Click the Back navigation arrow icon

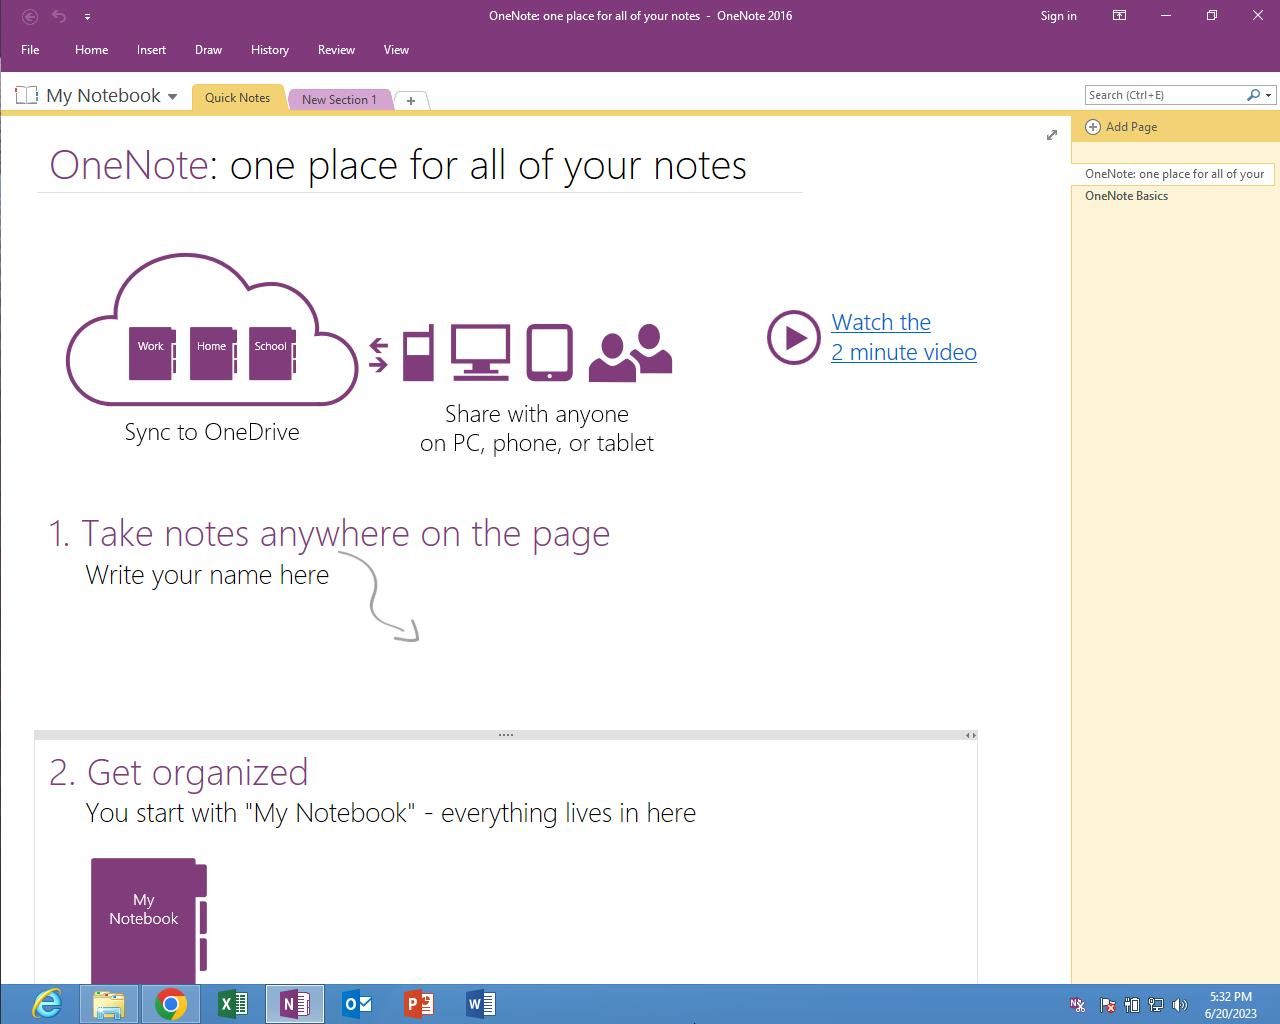(x=30, y=16)
